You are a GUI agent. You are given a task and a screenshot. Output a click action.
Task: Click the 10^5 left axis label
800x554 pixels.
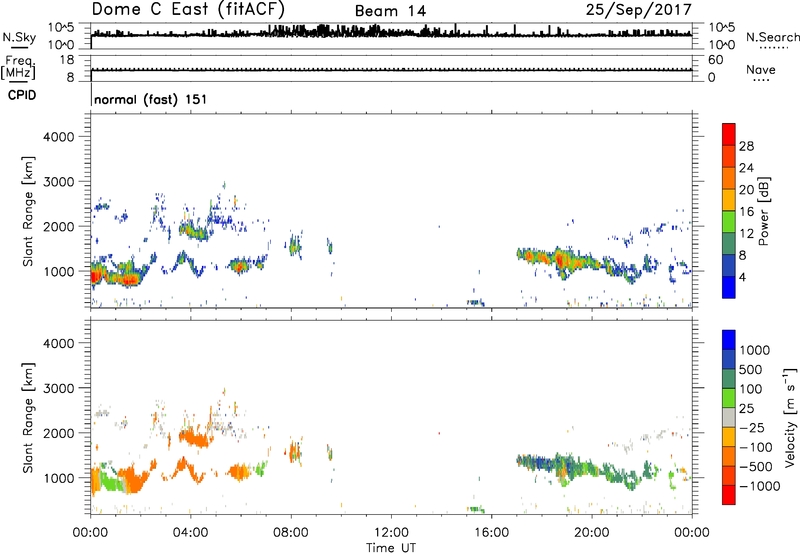[61, 27]
